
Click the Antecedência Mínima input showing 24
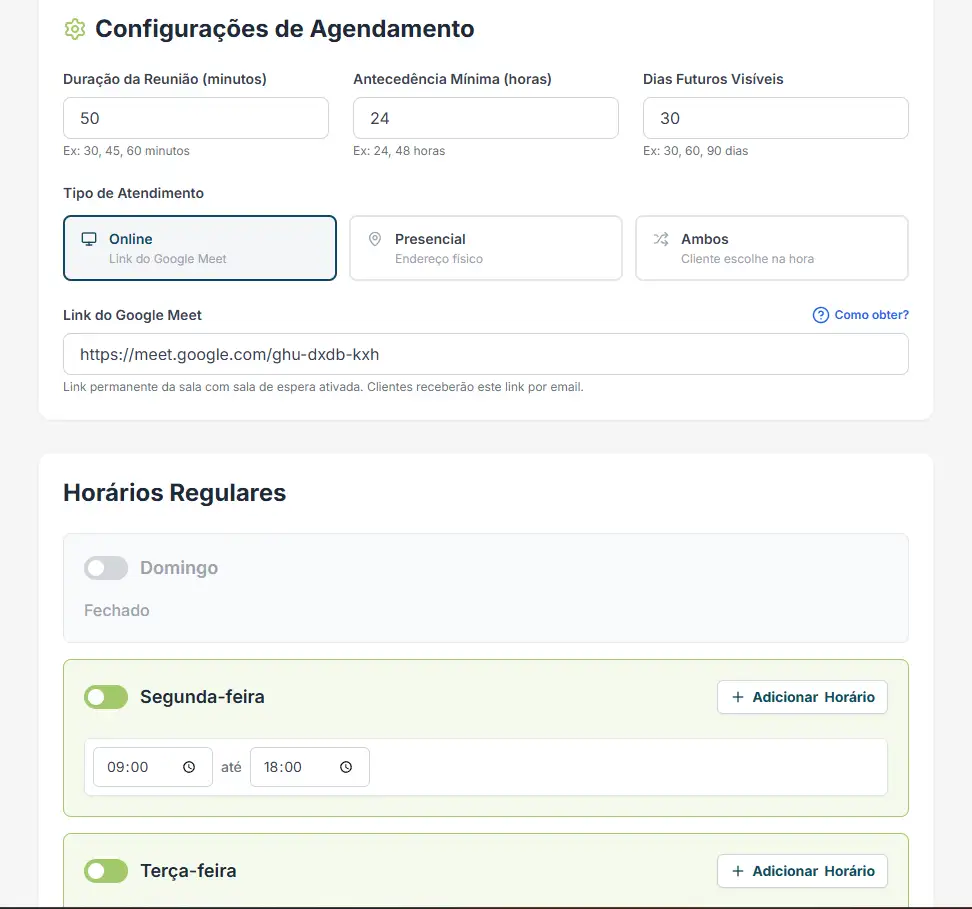(486, 118)
